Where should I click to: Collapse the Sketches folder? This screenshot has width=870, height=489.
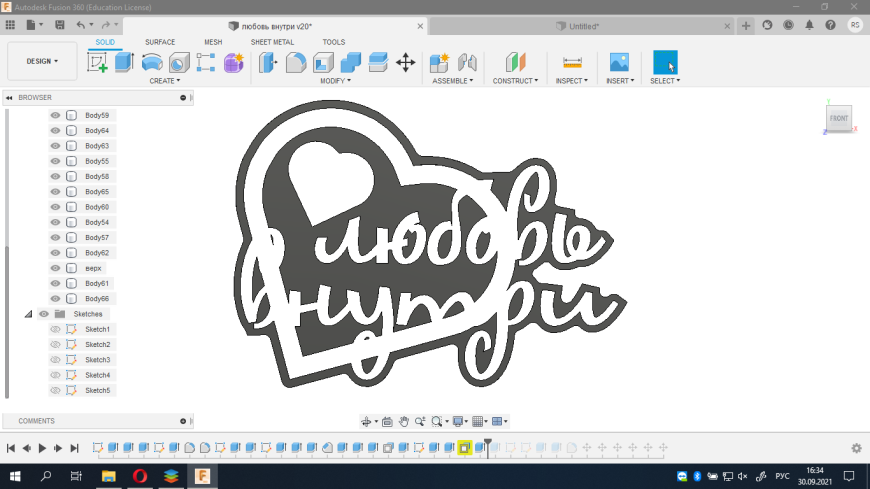point(28,314)
